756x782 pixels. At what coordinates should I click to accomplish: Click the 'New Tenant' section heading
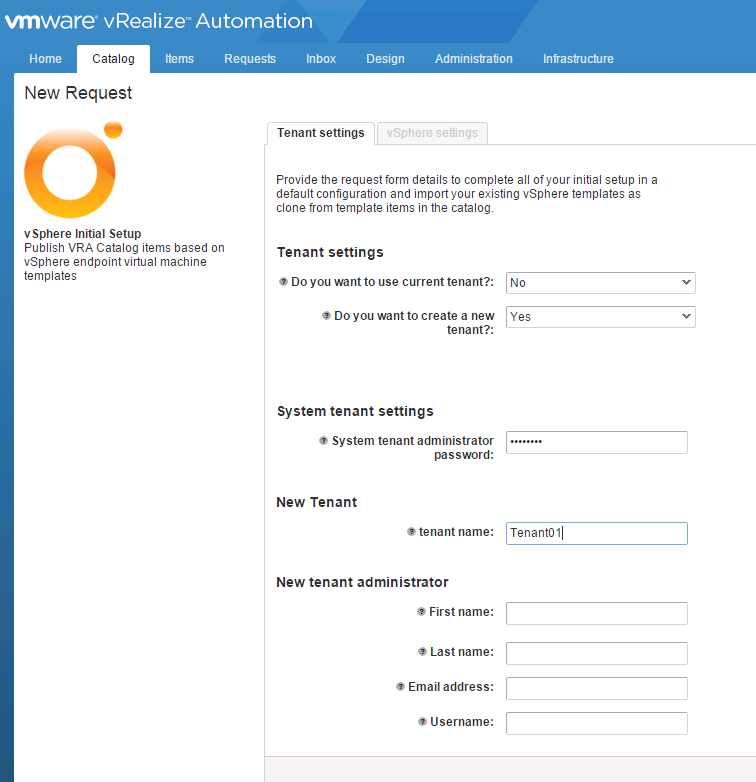pyautogui.click(x=317, y=502)
